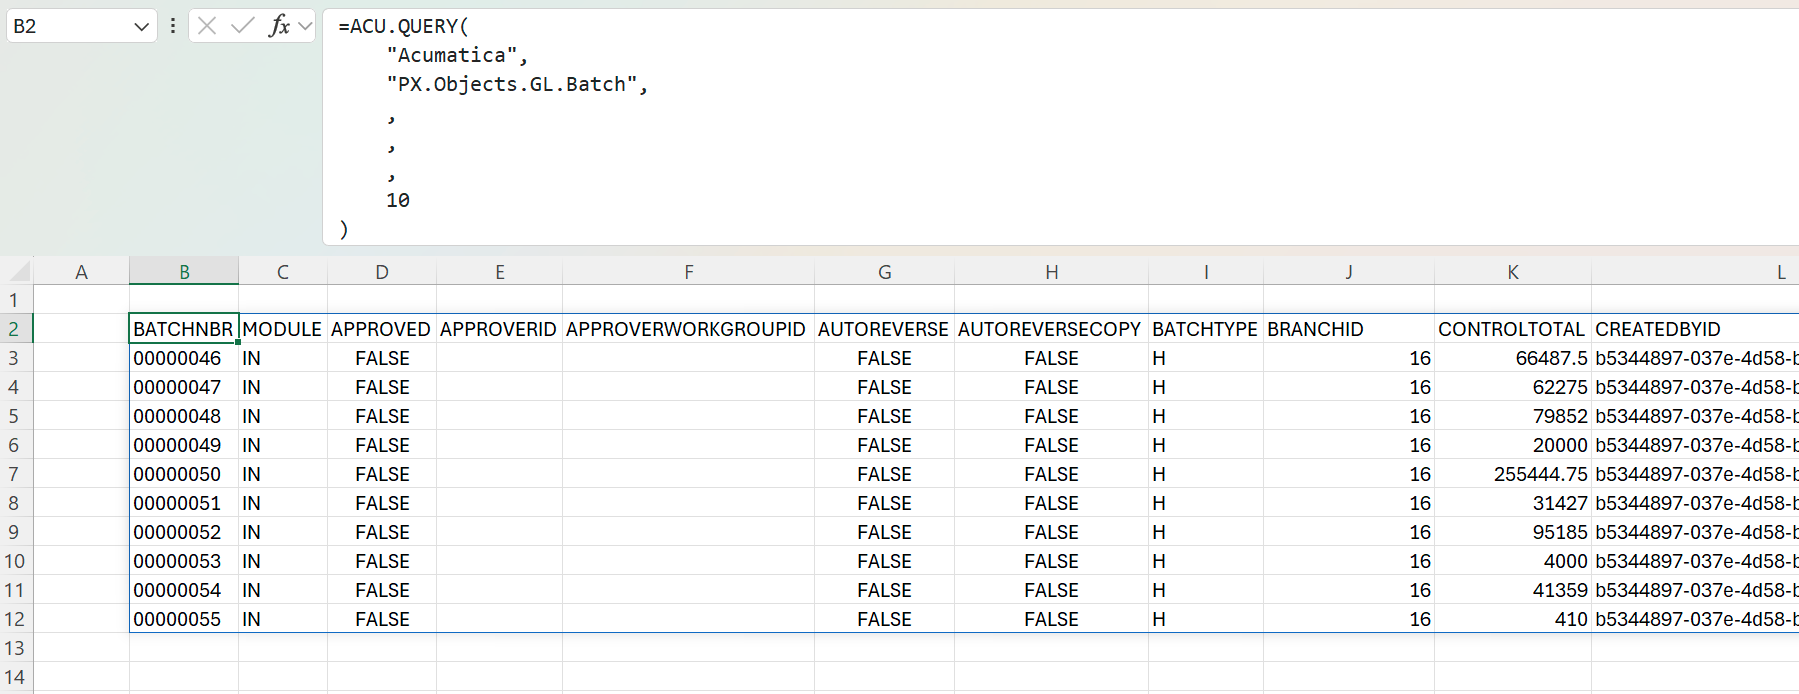Open the Name Box dropdown arrow

click(x=141, y=27)
